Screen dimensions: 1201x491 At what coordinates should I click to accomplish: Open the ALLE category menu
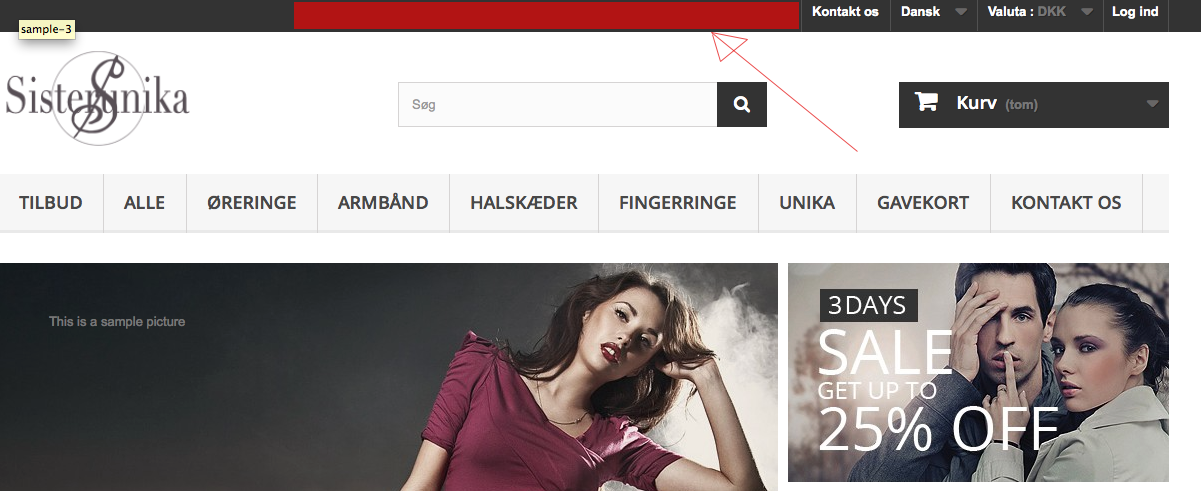pyautogui.click(x=144, y=203)
